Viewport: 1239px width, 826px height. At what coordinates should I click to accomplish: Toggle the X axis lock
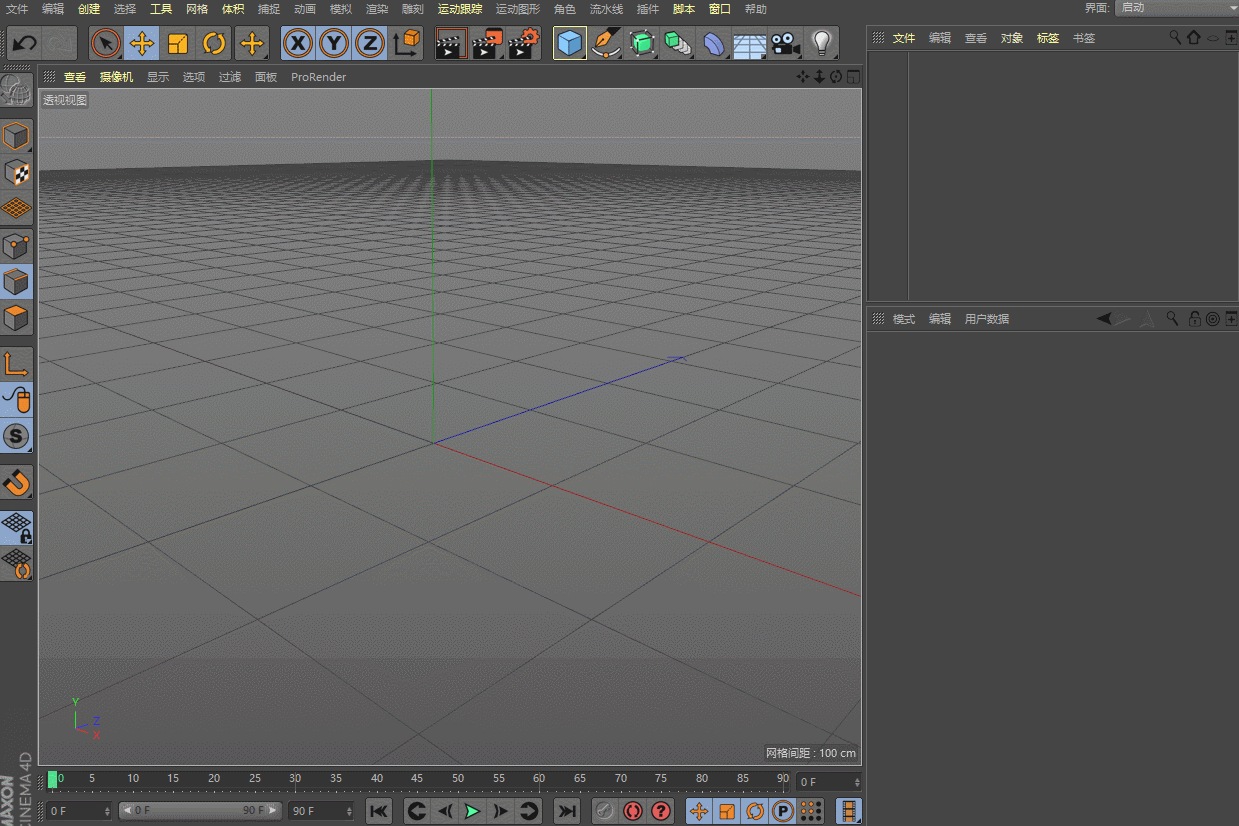point(298,44)
